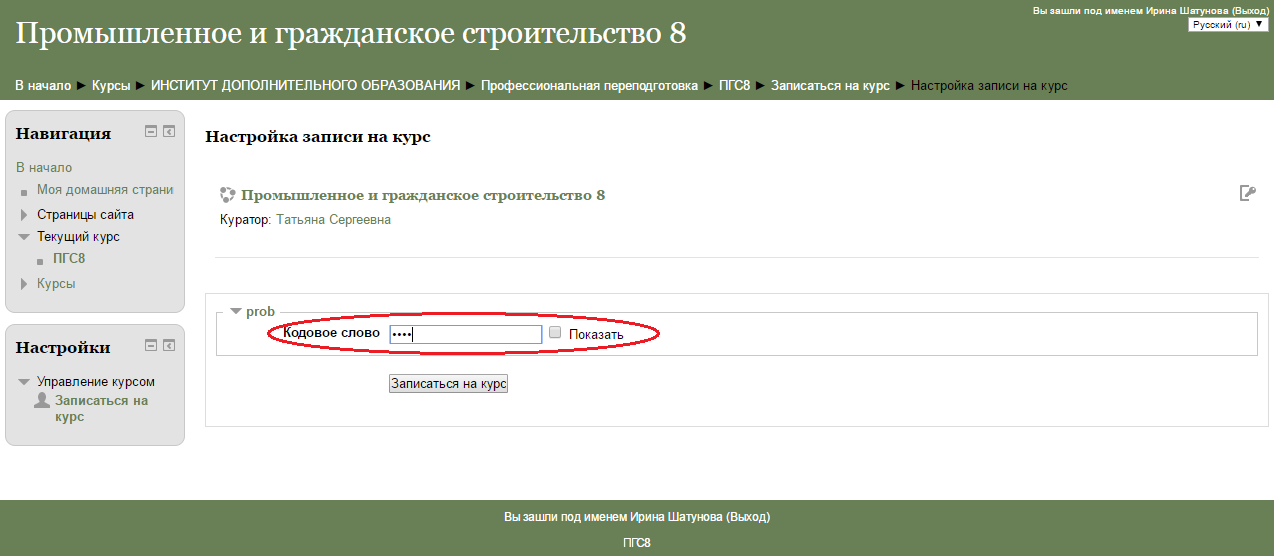Screen dimensions: 1274x556
Task: Collapse the Текущий курс tree node
Action: pyautogui.click(x=24, y=237)
